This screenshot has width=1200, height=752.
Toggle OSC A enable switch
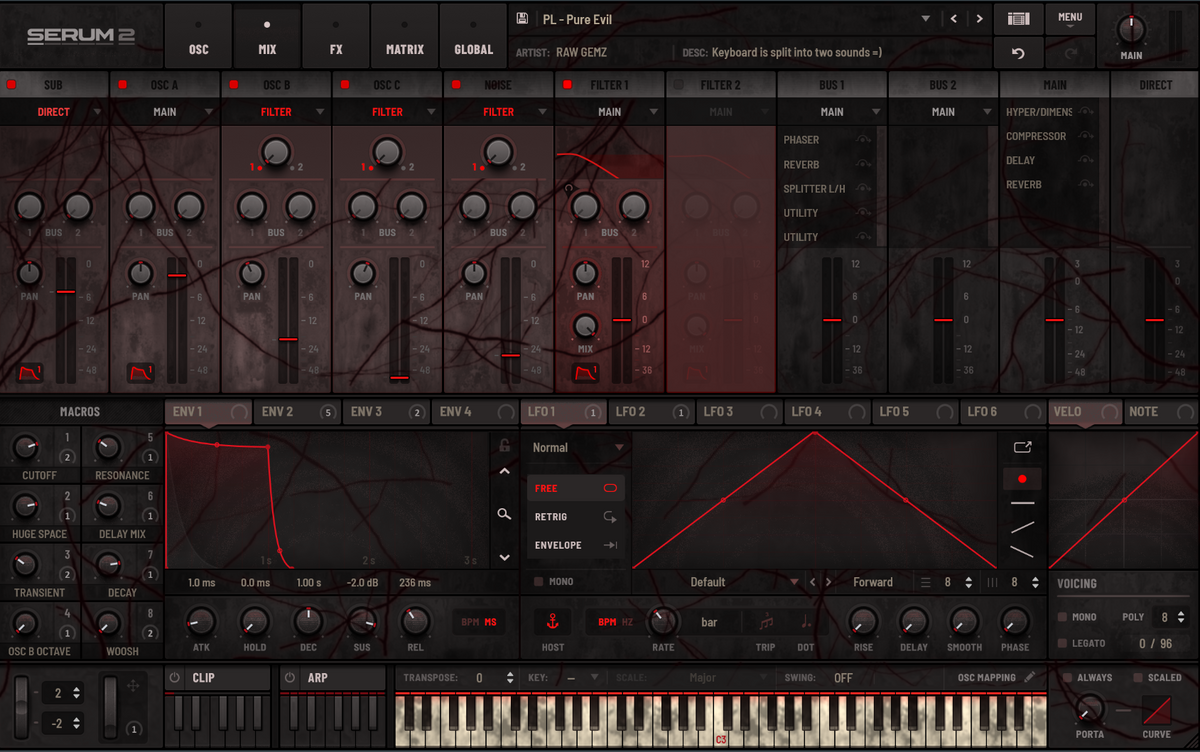coord(123,85)
